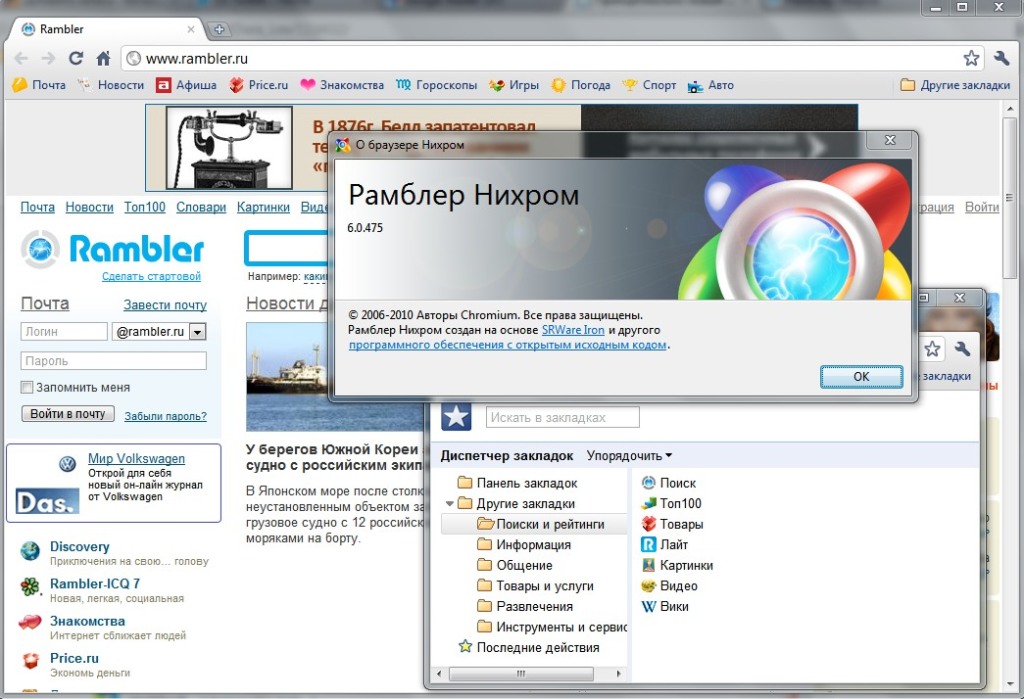Image resolution: width=1024 pixels, height=699 pixels.
Task: Focus the Пароль input field
Action: (x=114, y=361)
